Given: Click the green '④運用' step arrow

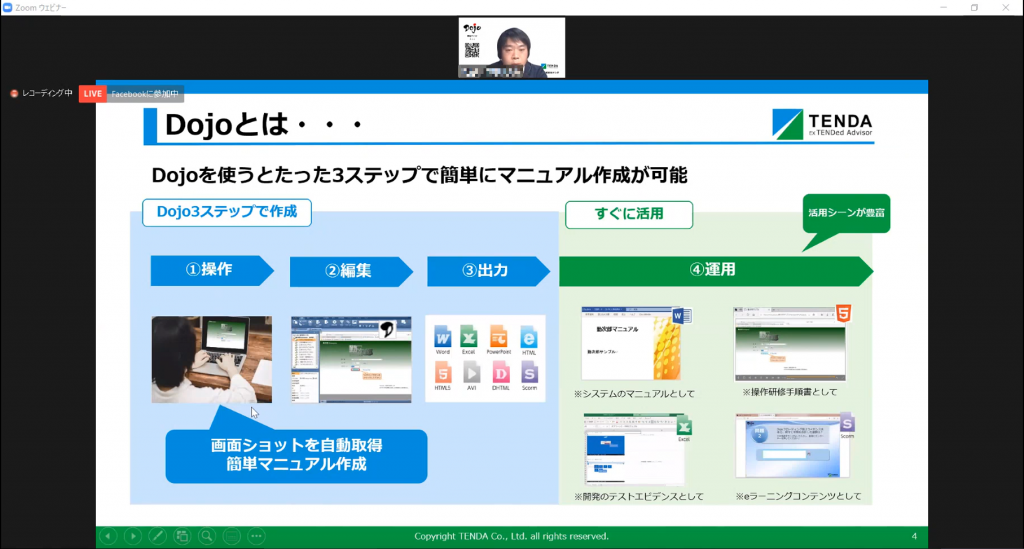Looking at the screenshot, I should coord(716,270).
